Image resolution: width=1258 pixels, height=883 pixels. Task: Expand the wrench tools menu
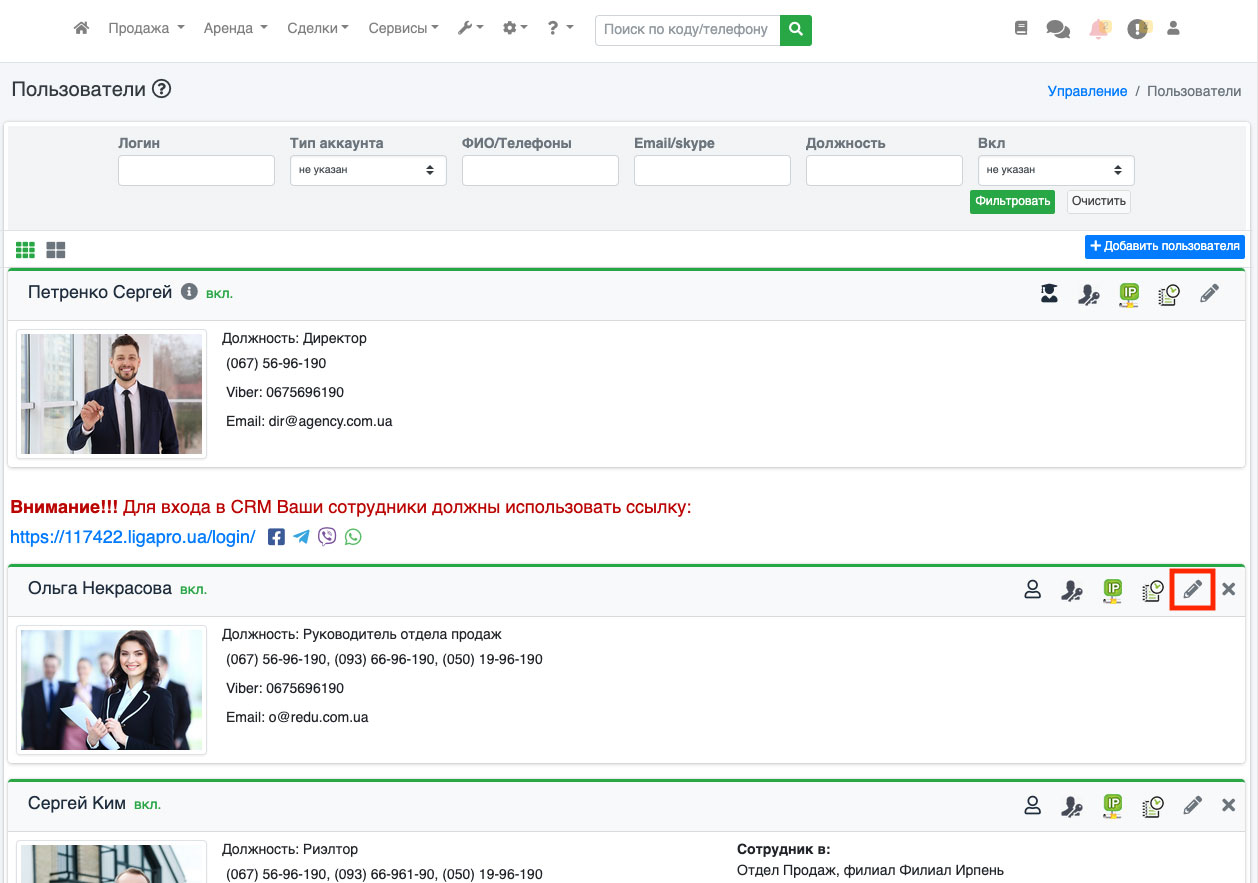470,29
